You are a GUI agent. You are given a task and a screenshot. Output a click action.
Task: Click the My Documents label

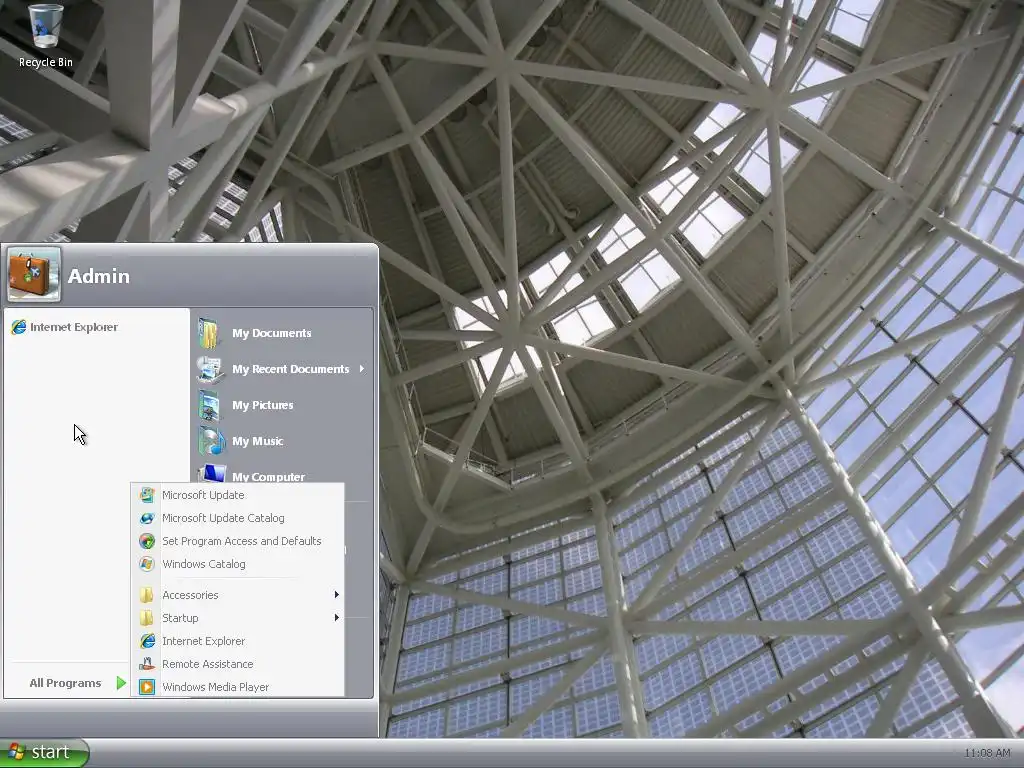[272, 333]
